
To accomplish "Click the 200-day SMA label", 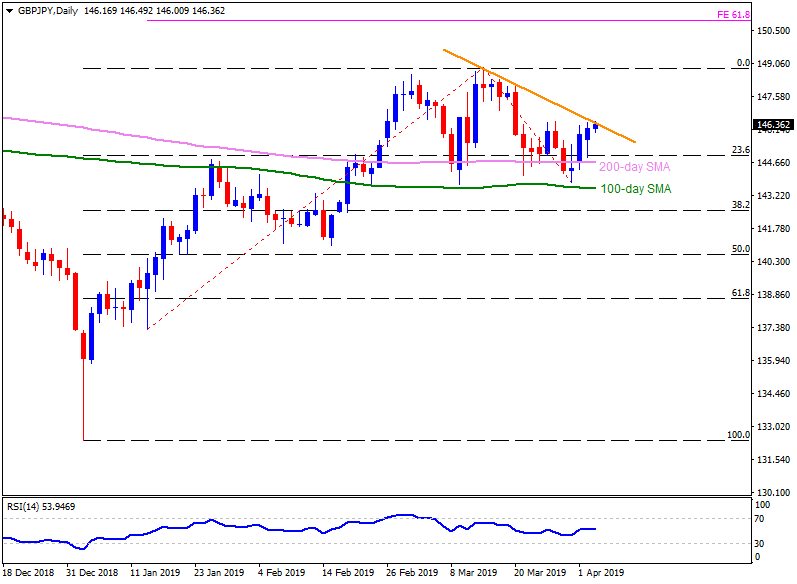I will pos(634,167).
